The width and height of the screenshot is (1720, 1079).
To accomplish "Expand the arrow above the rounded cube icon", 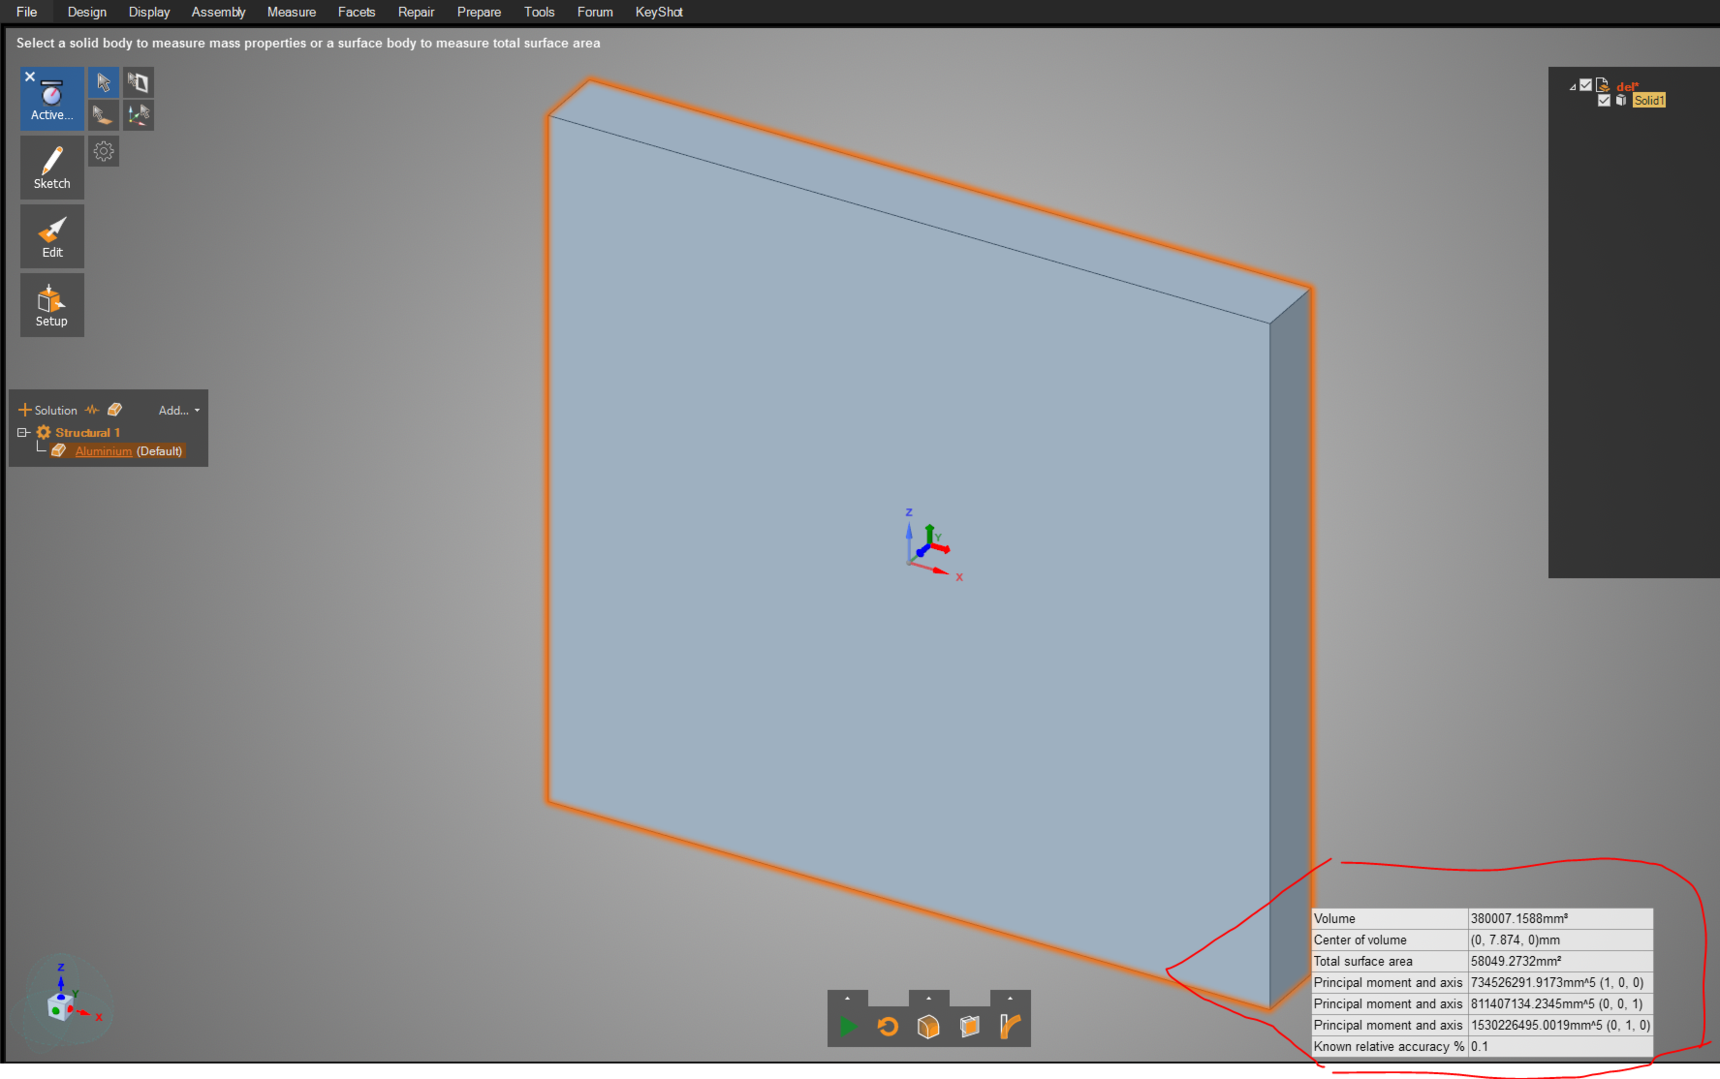I will [x=929, y=998].
